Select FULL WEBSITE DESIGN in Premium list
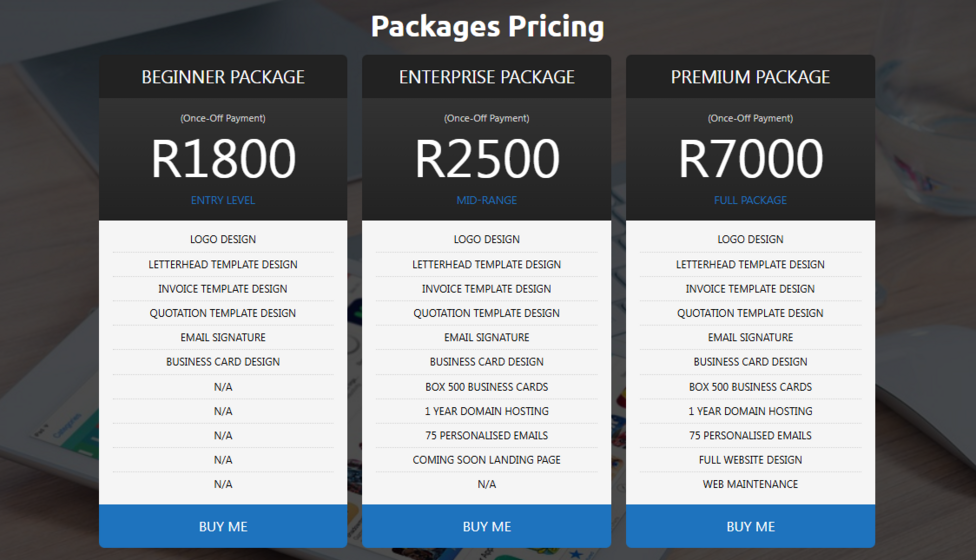976x560 pixels. tap(750, 460)
